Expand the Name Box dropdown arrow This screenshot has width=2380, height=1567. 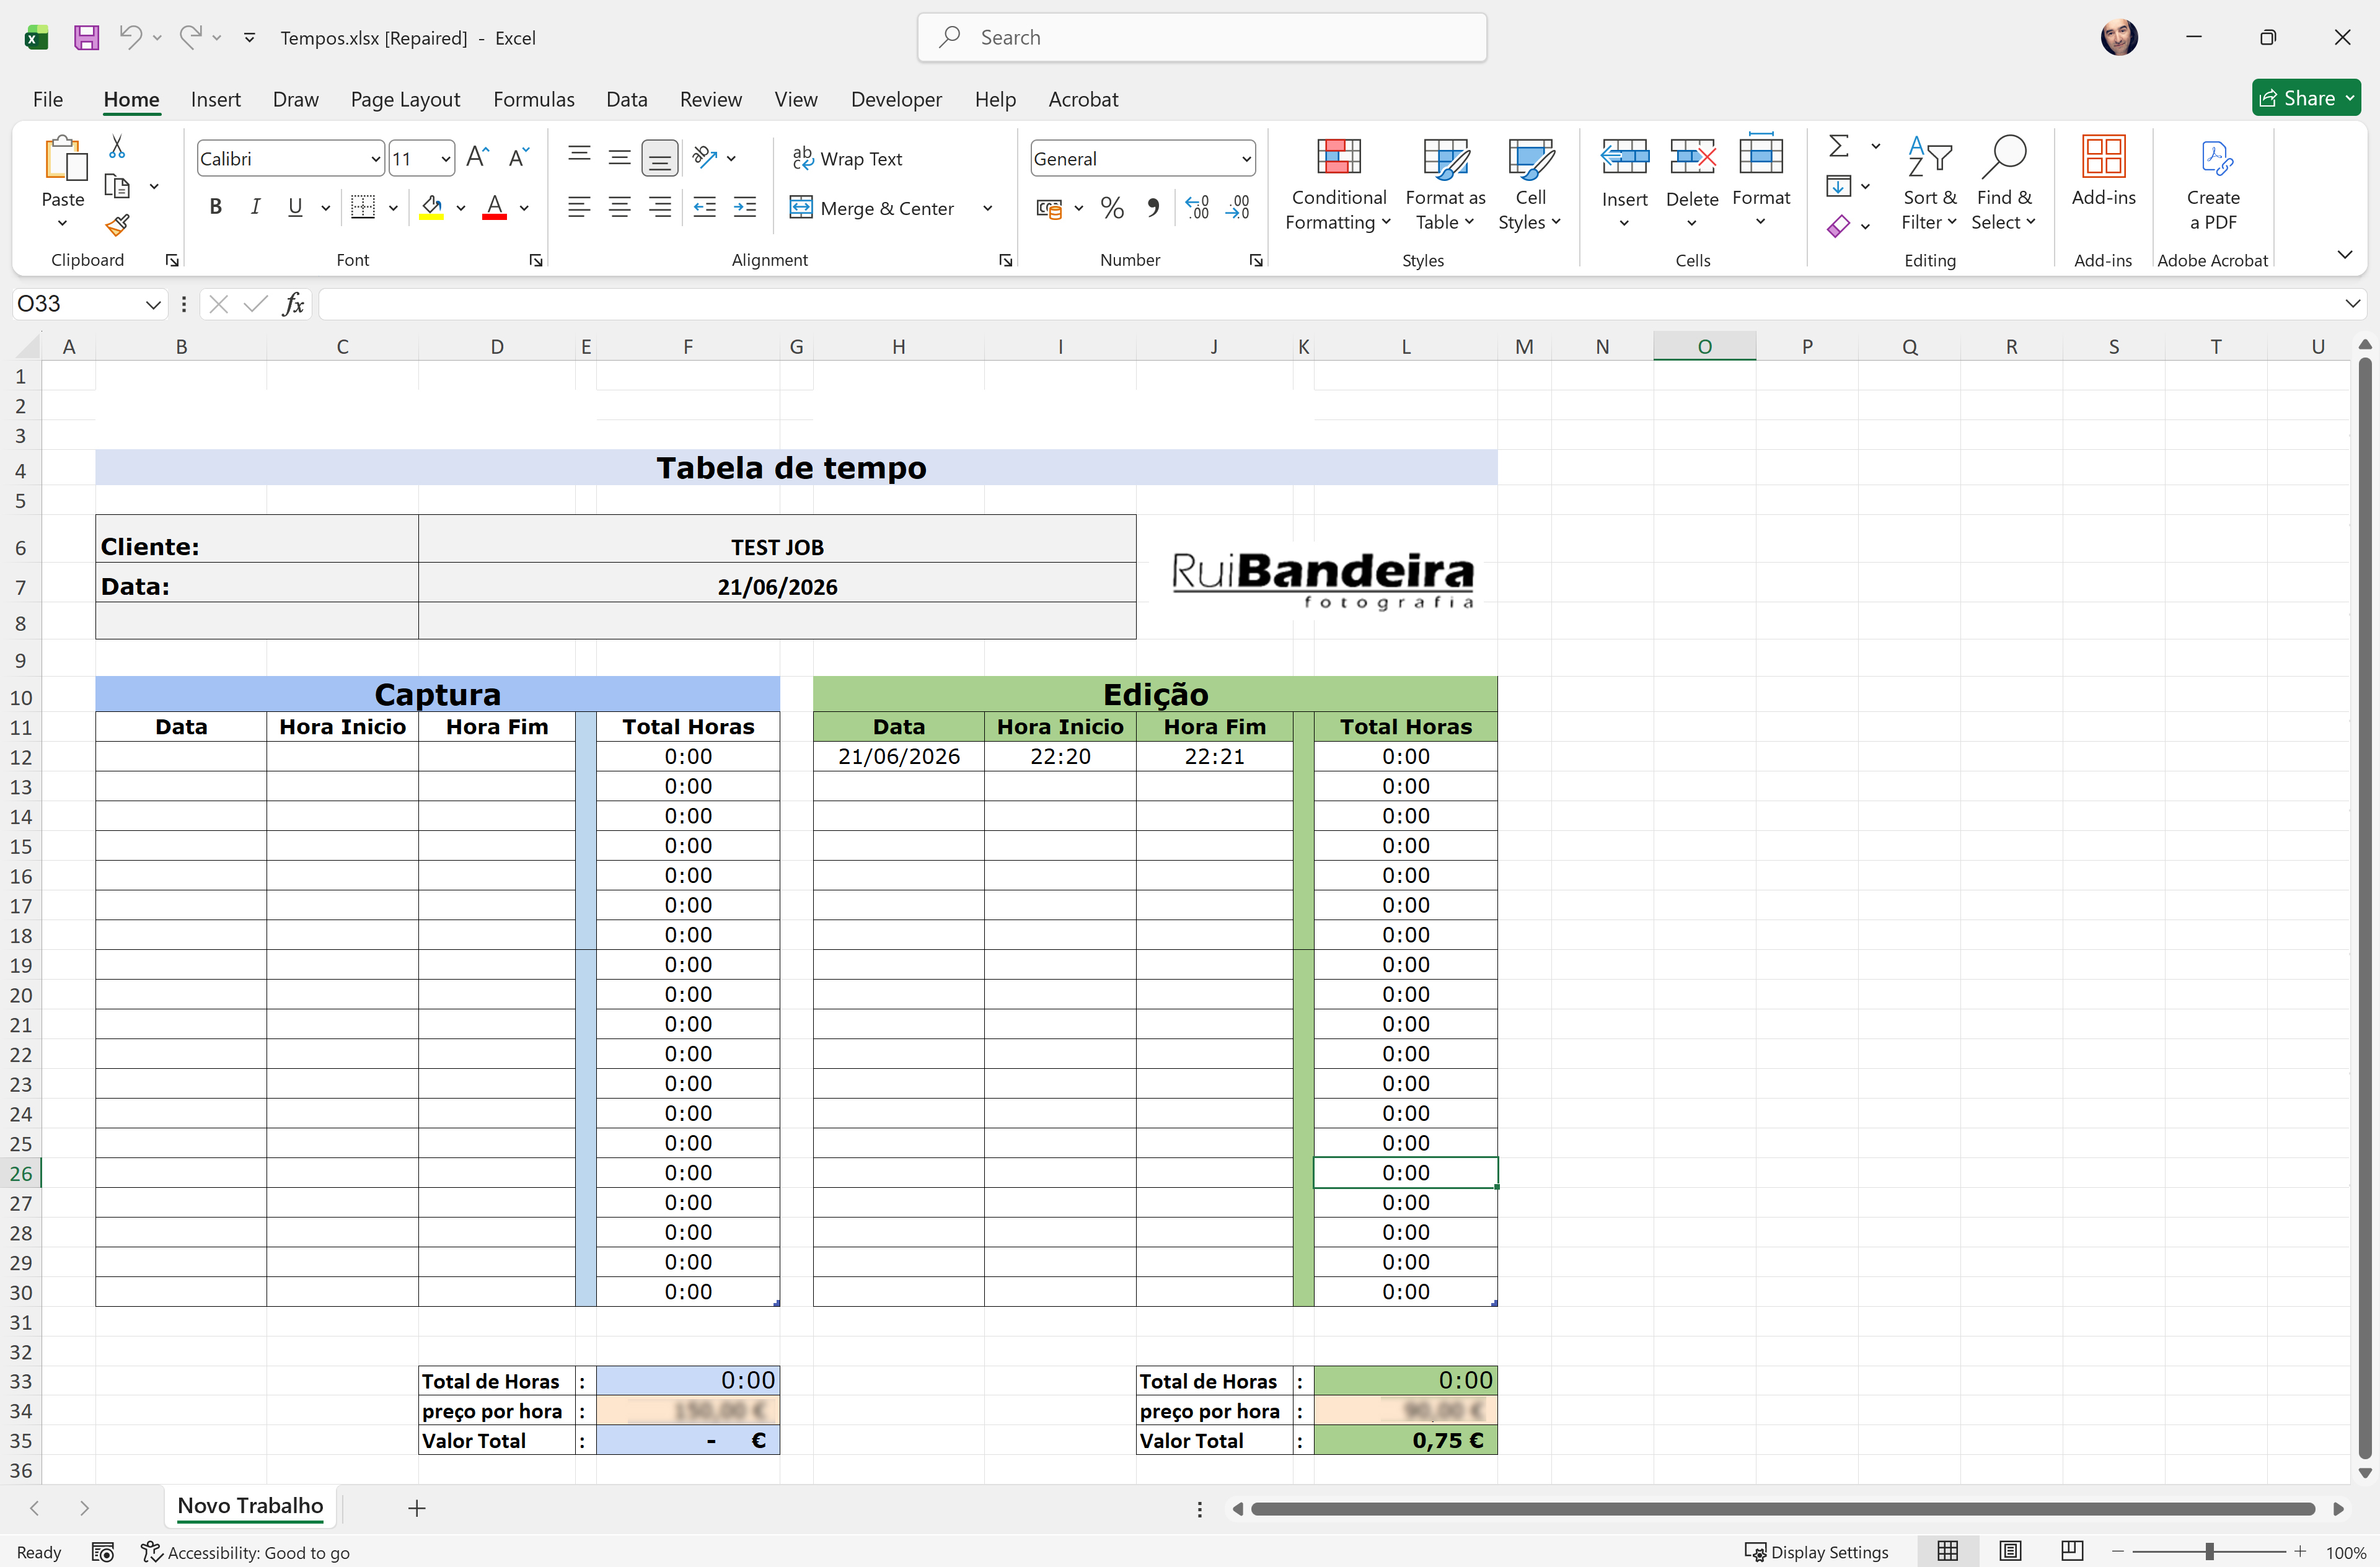[x=152, y=304]
